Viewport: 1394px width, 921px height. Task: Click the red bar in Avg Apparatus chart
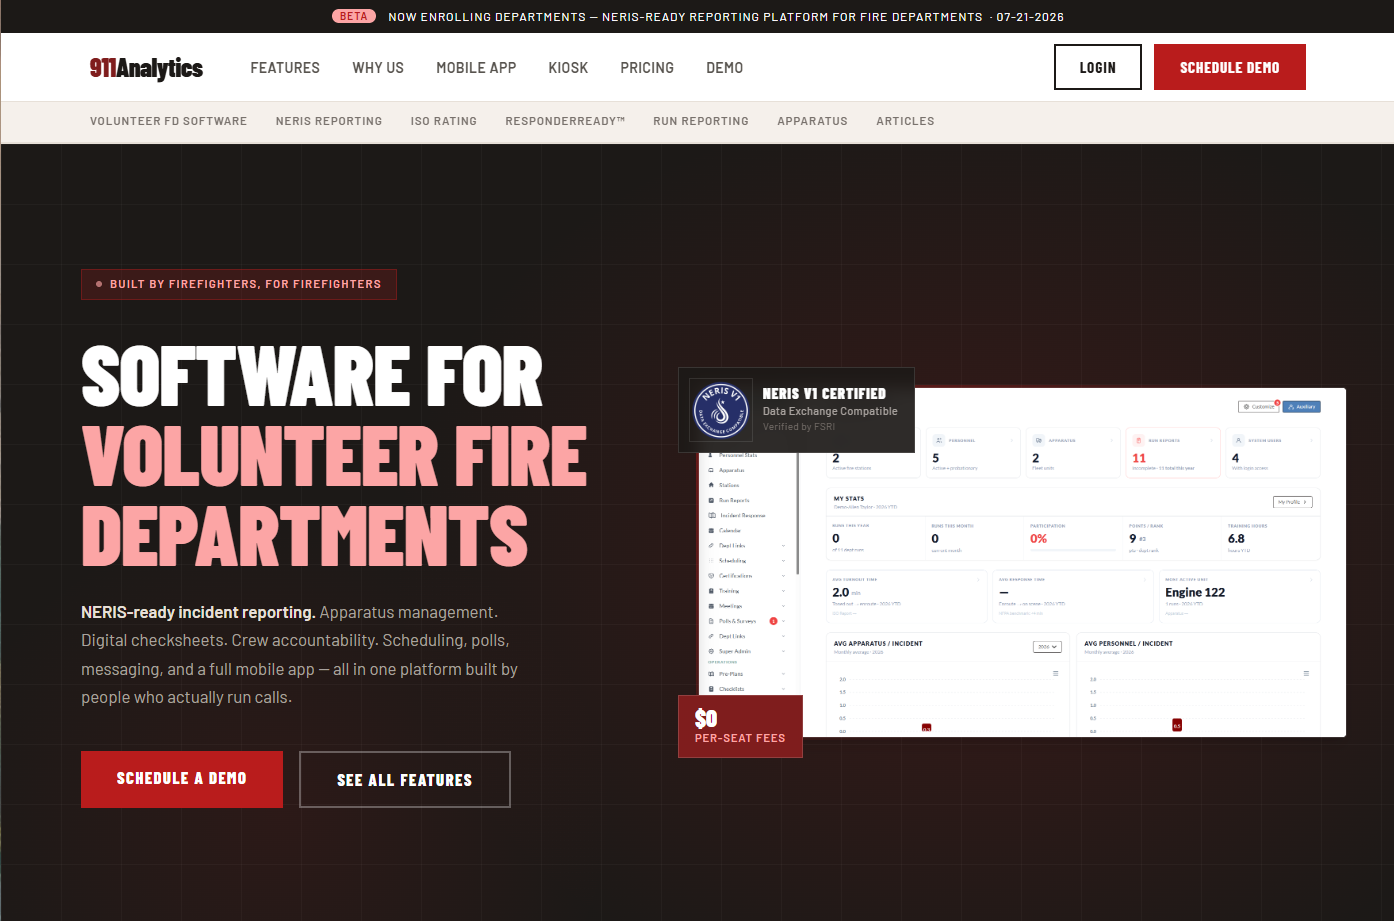point(927,728)
